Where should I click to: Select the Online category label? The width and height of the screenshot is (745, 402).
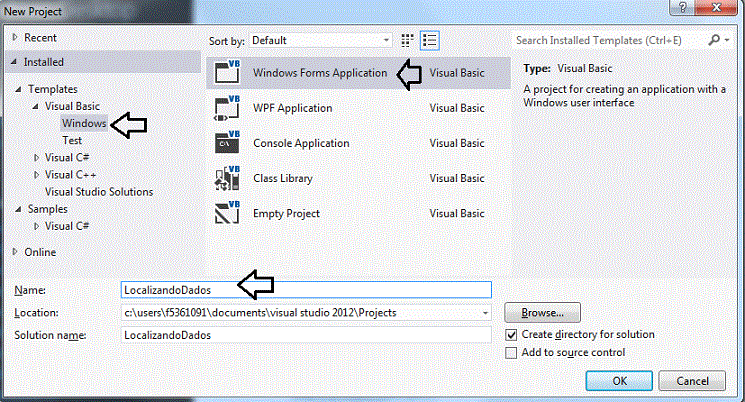[40, 252]
